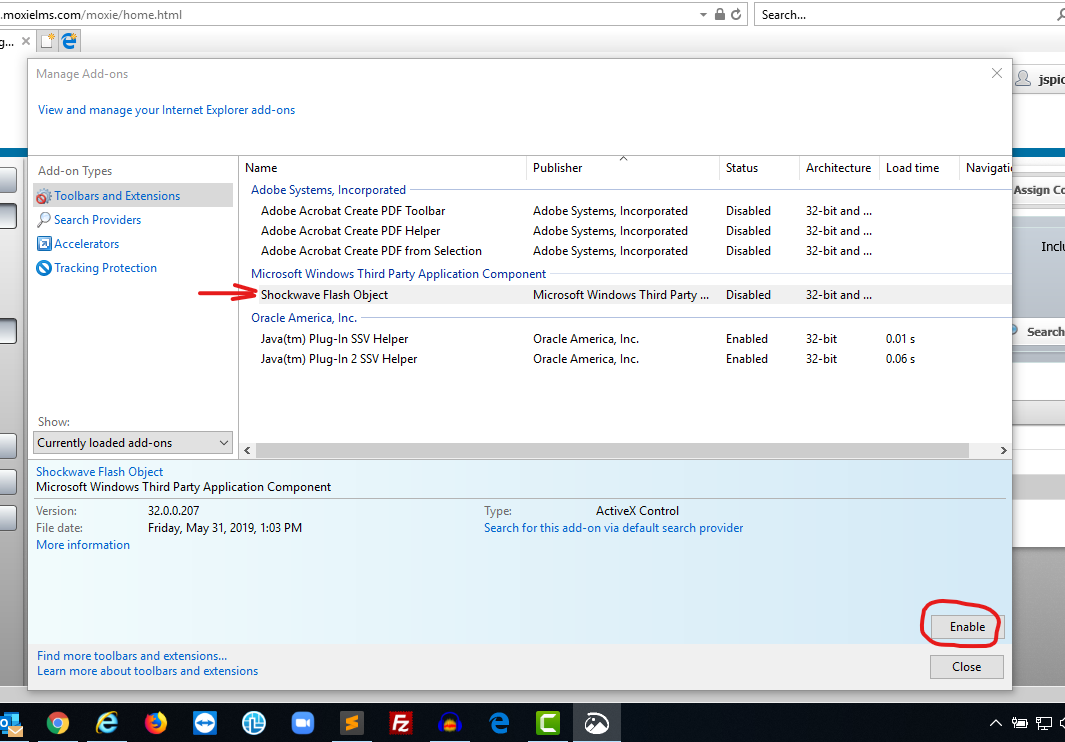This screenshot has height=742, width=1065.
Task: Open Internet Explorer from the taskbar
Action: point(107,724)
